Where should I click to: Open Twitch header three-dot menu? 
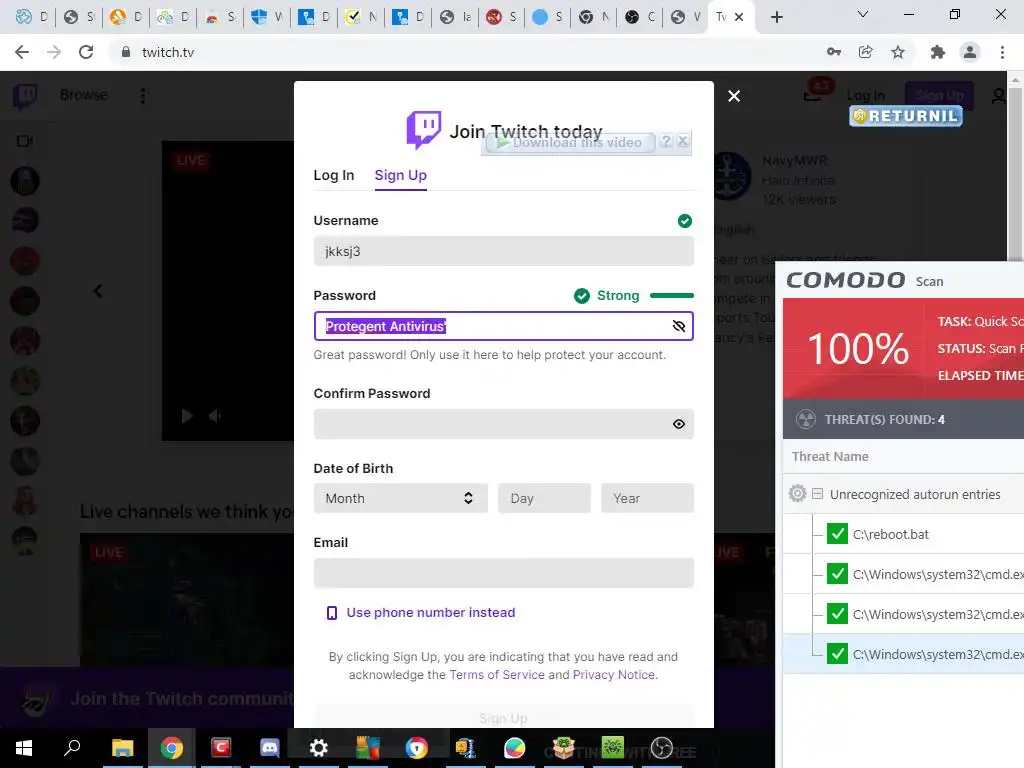142,96
